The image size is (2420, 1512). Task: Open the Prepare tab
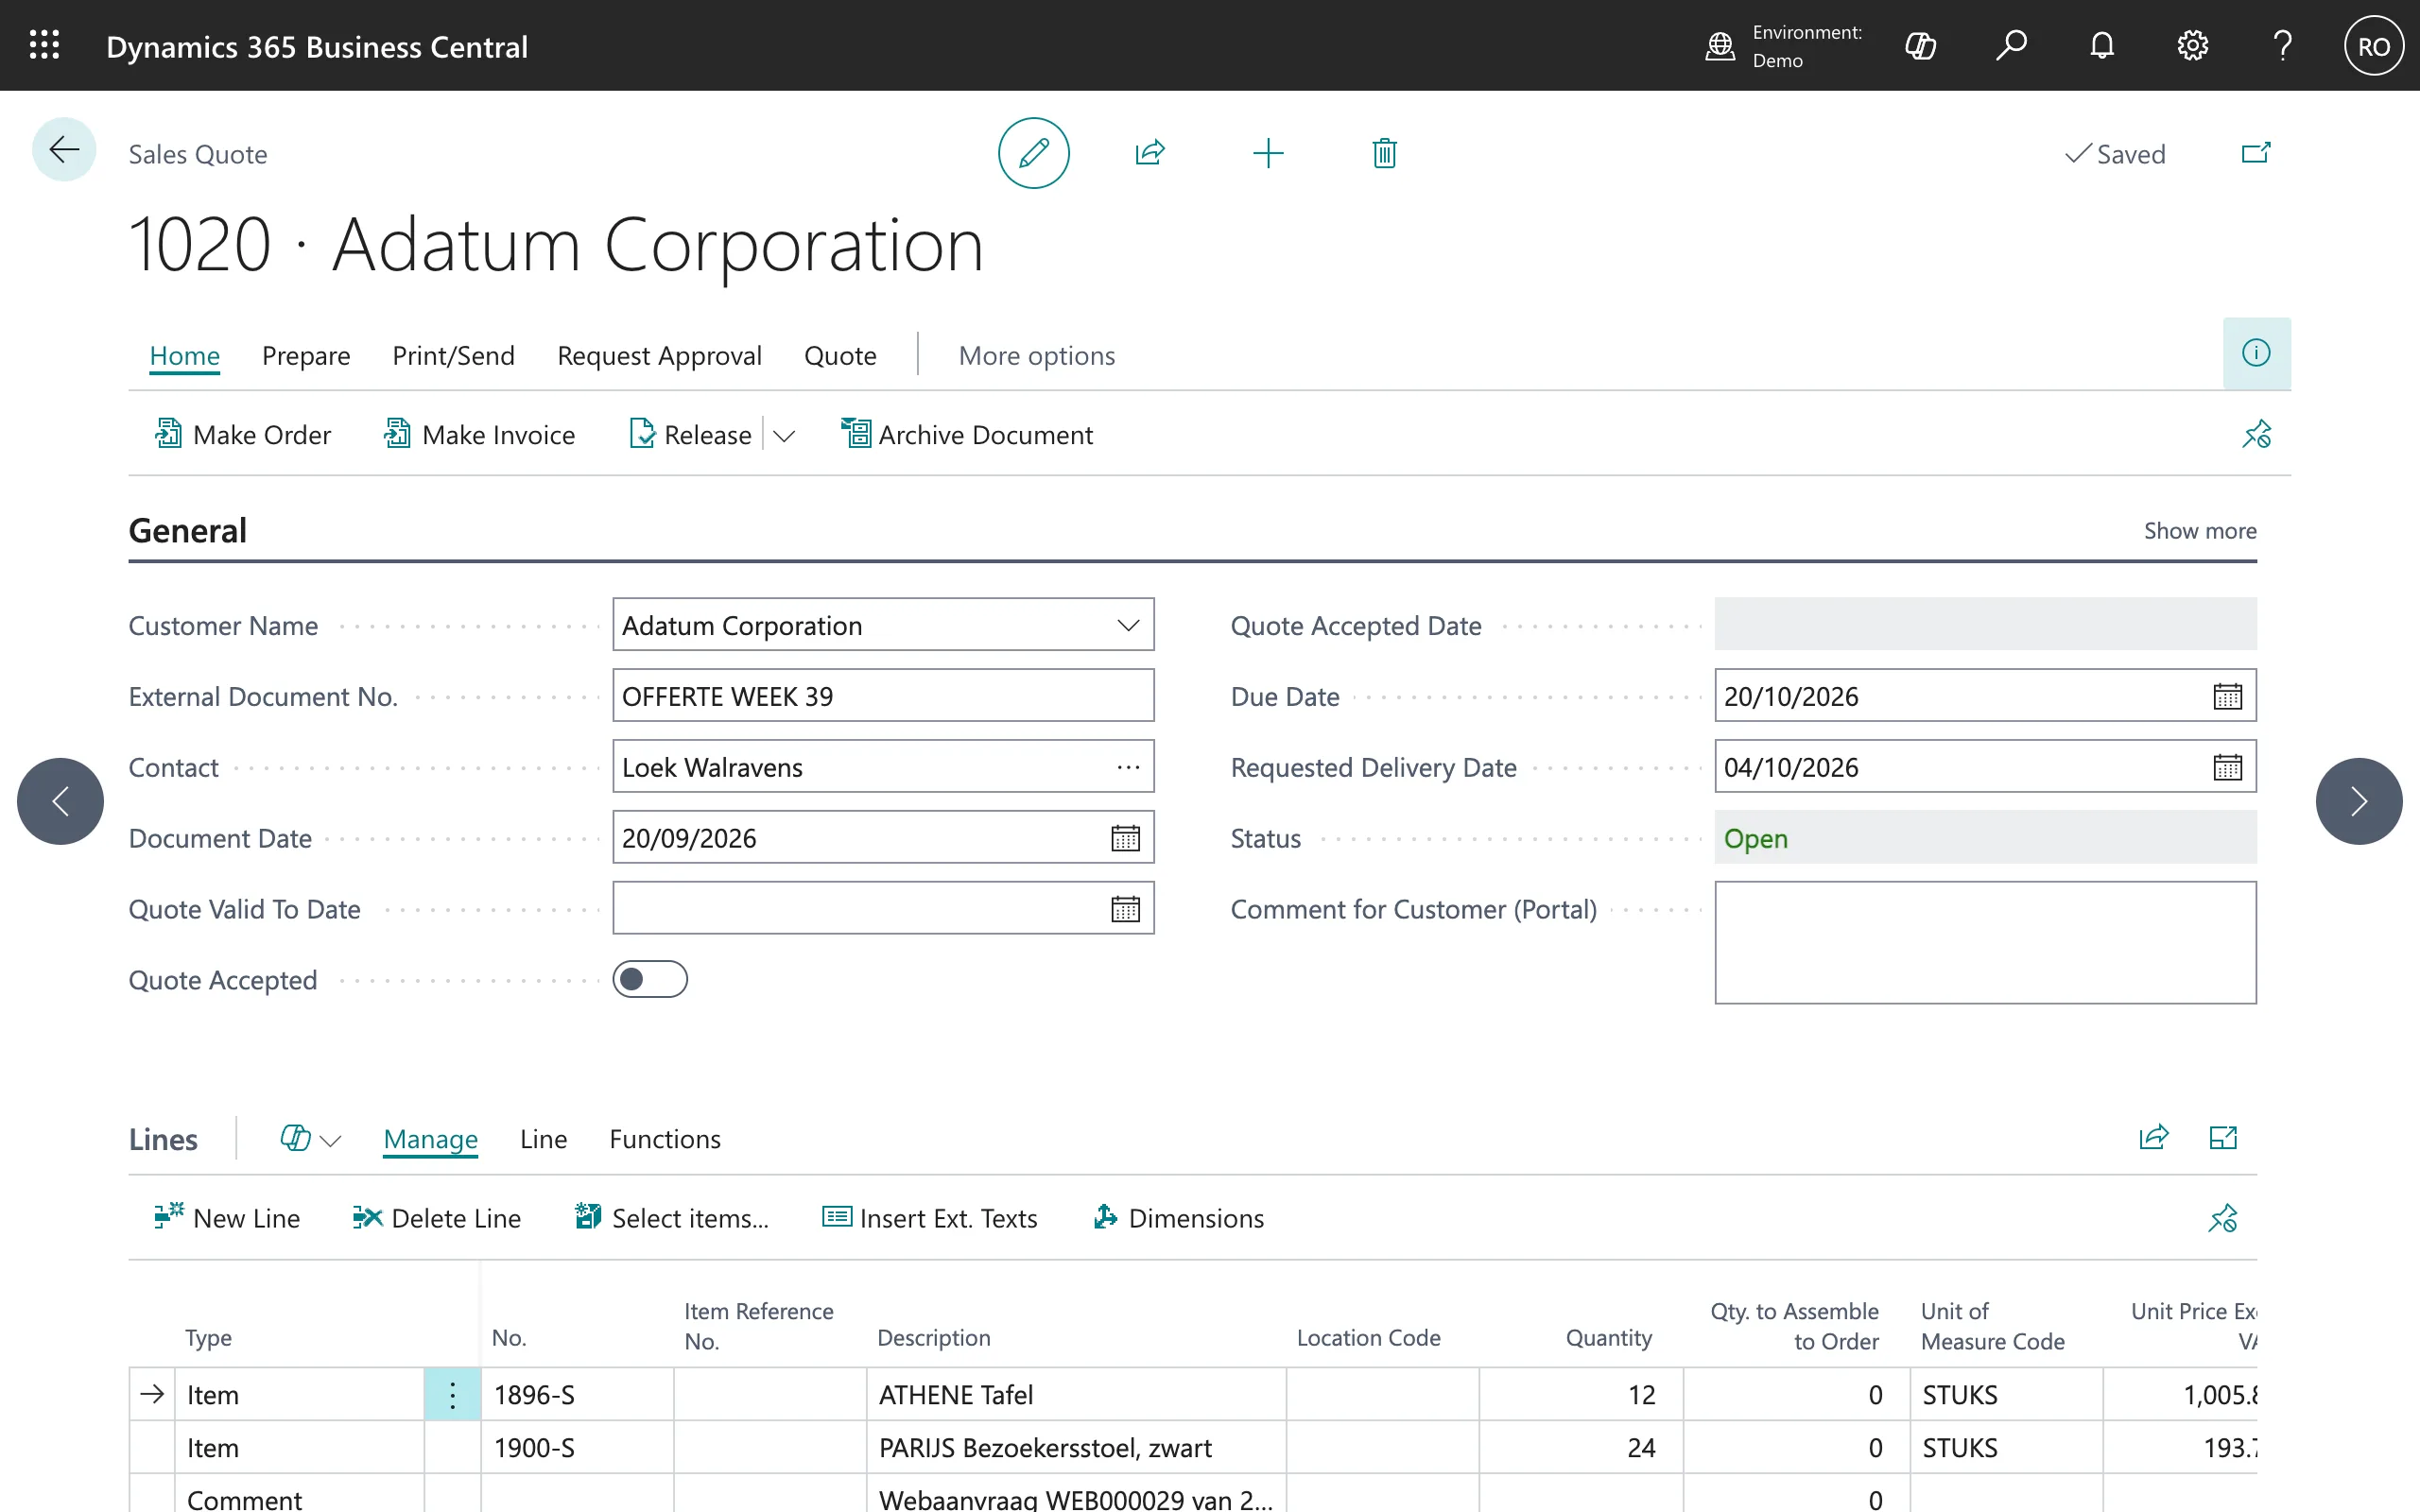click(x=306, y=356)
